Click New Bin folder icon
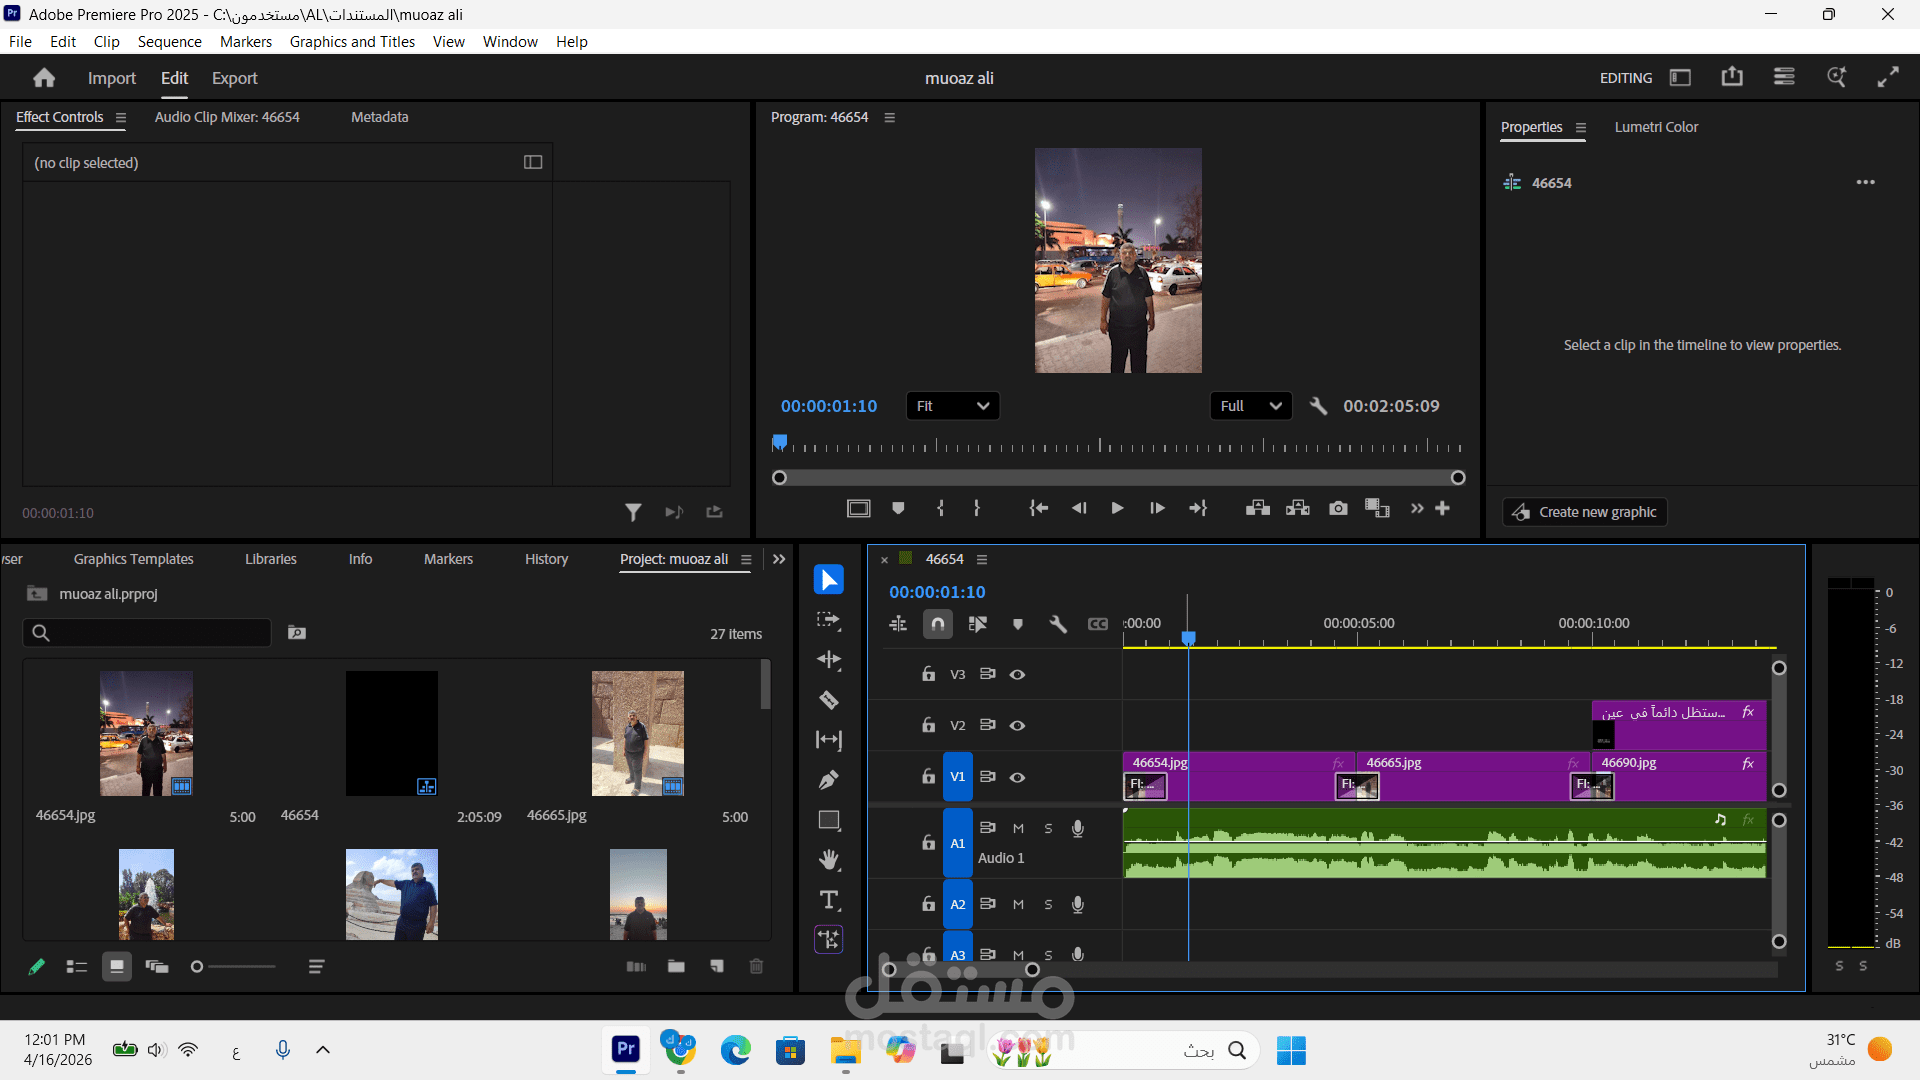This screenshot has width=1920, height=1080. pyautogui.click(x=676, y=966)
